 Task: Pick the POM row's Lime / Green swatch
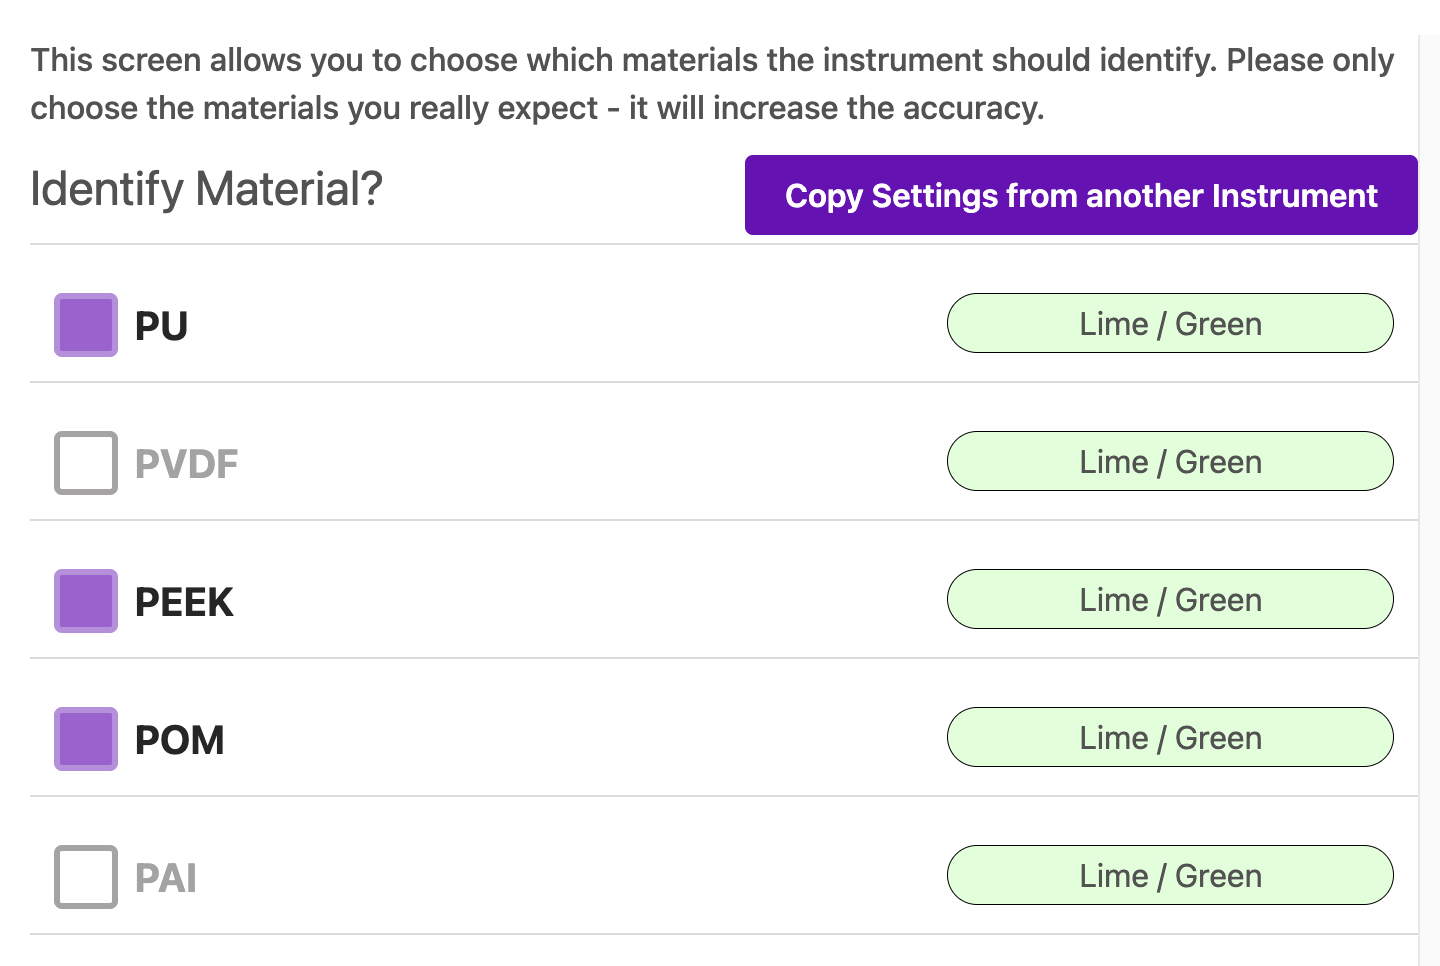1170,737
